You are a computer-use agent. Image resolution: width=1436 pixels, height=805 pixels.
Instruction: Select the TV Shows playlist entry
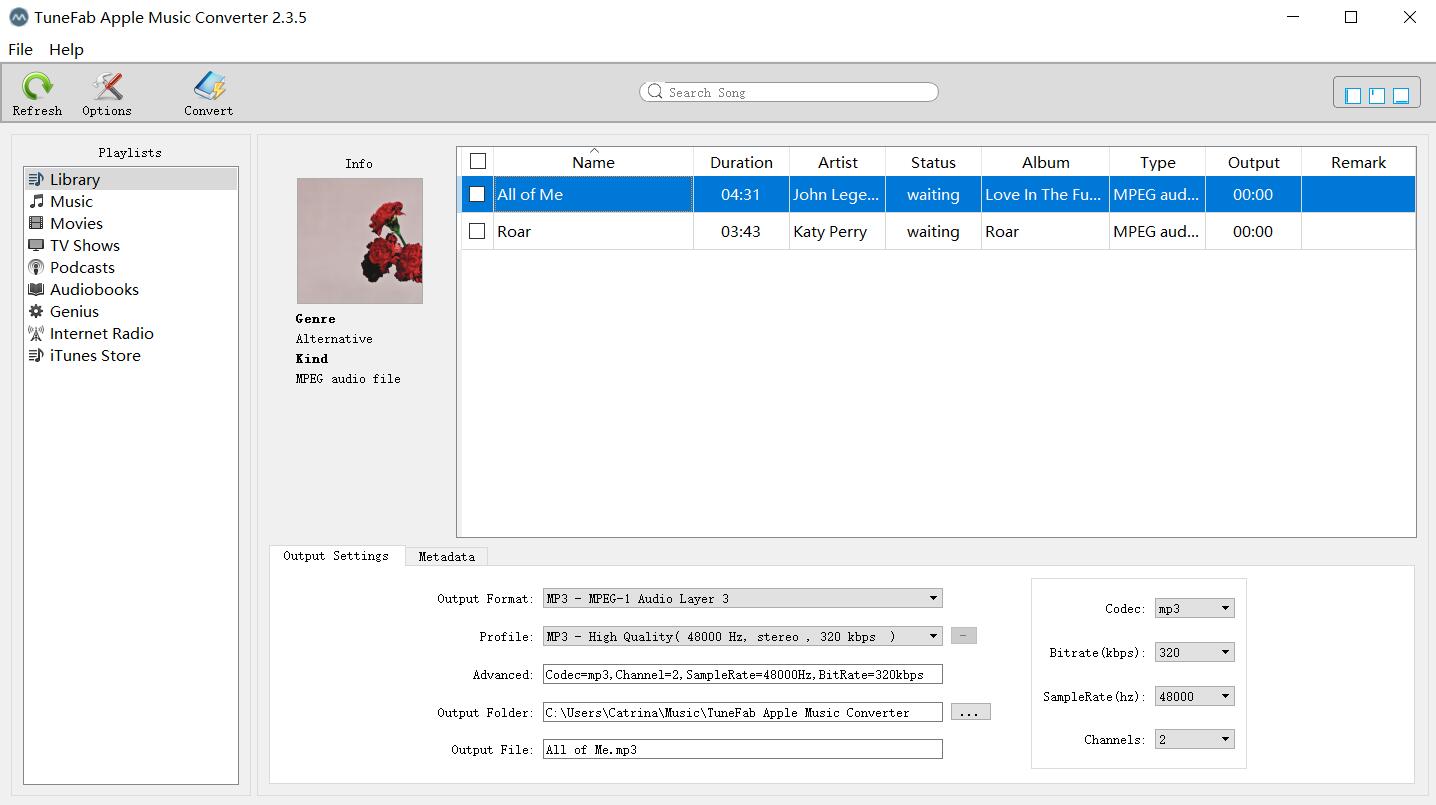(x=131, y=245)
